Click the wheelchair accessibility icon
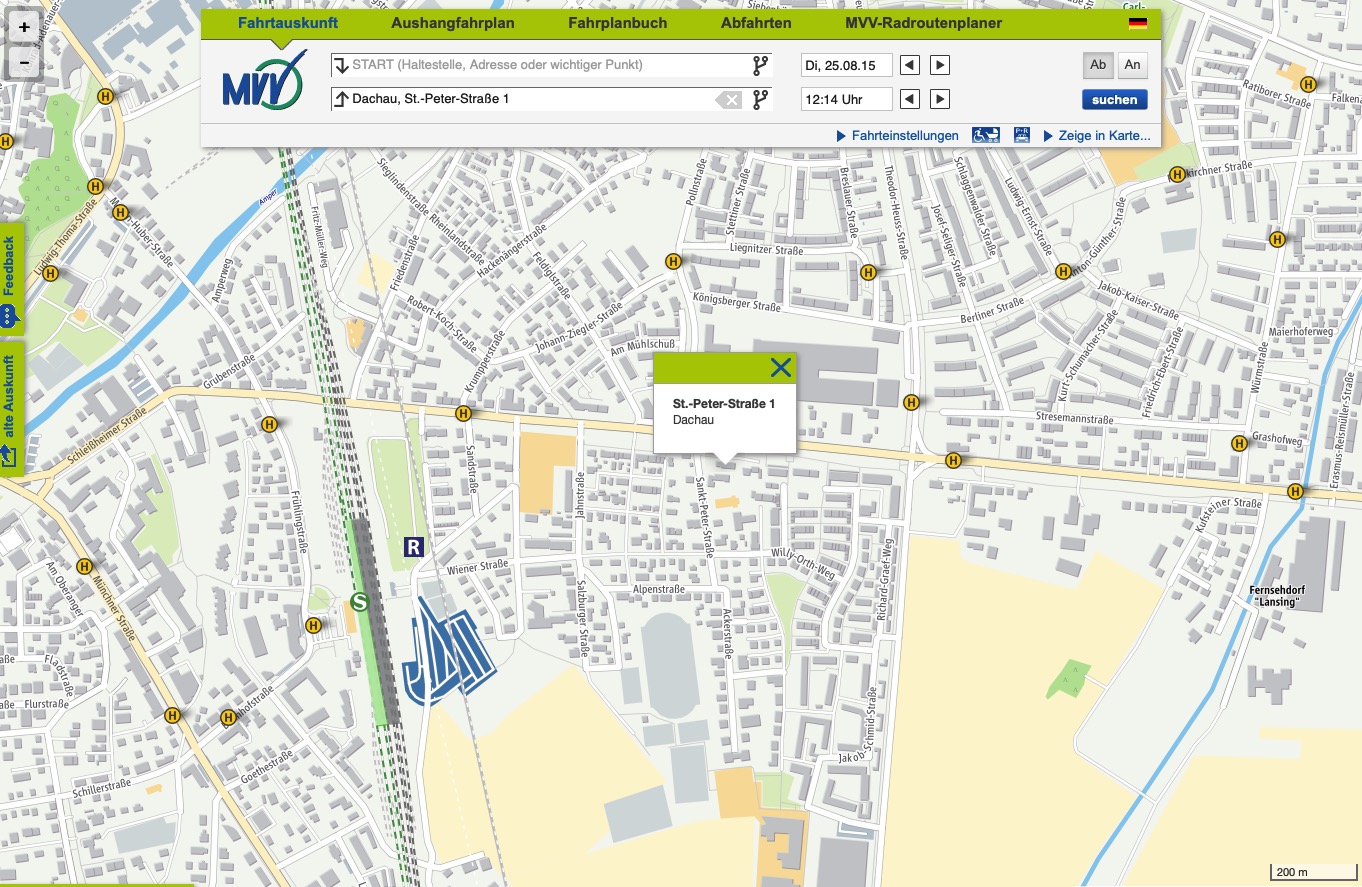Viewport: 1362px width, 887px height. point(986,135)
